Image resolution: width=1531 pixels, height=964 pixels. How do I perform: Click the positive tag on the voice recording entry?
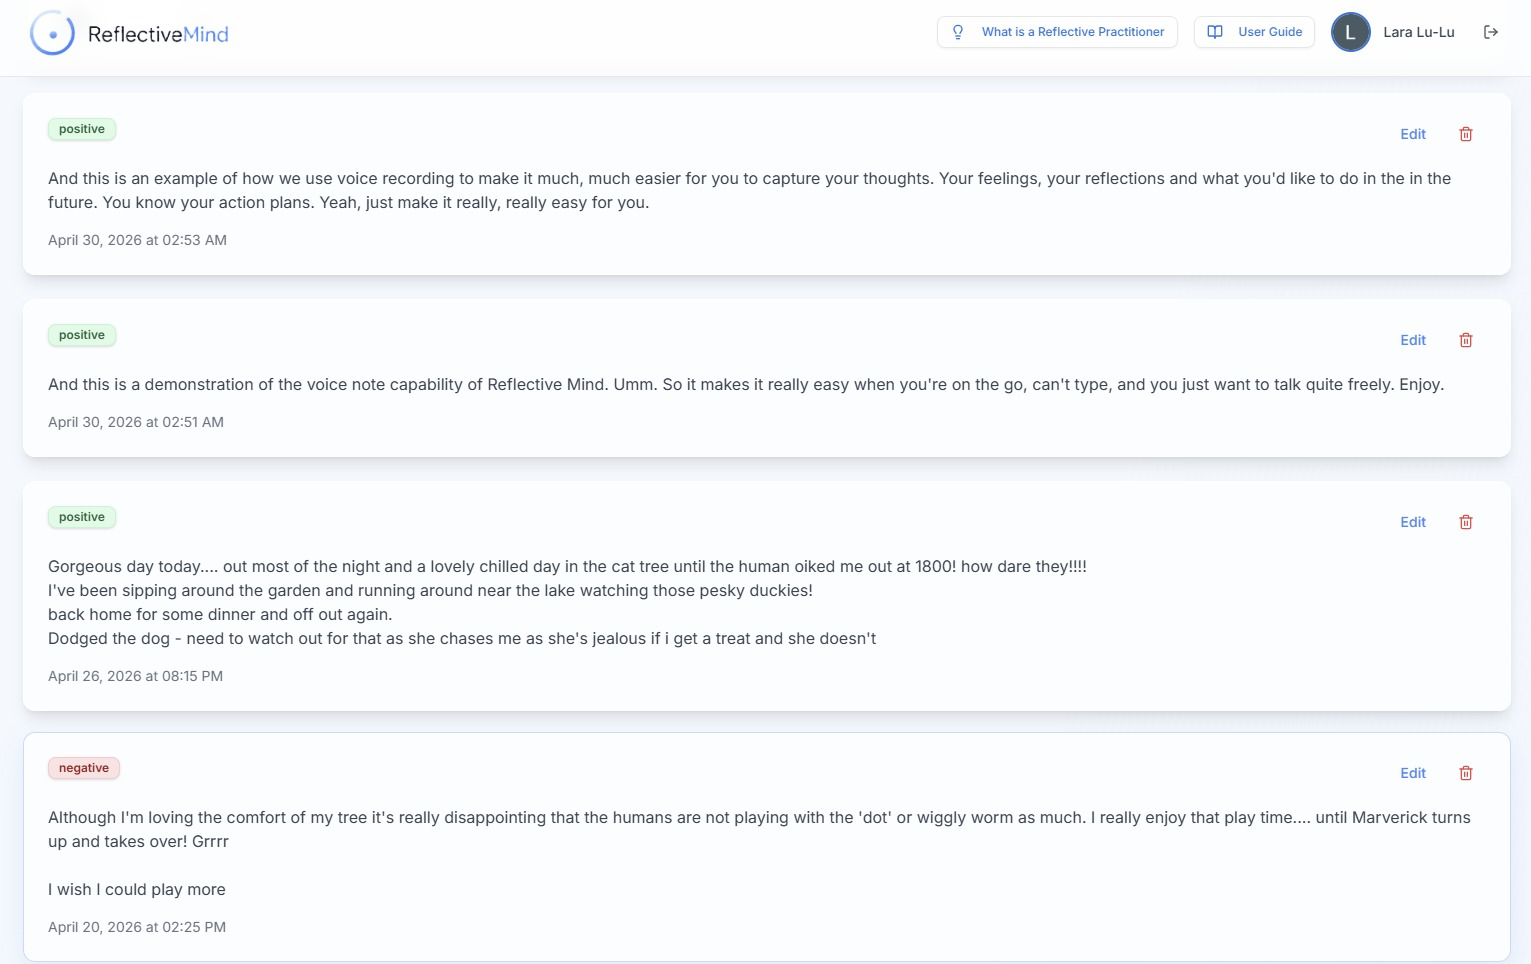tap(82, 129)
